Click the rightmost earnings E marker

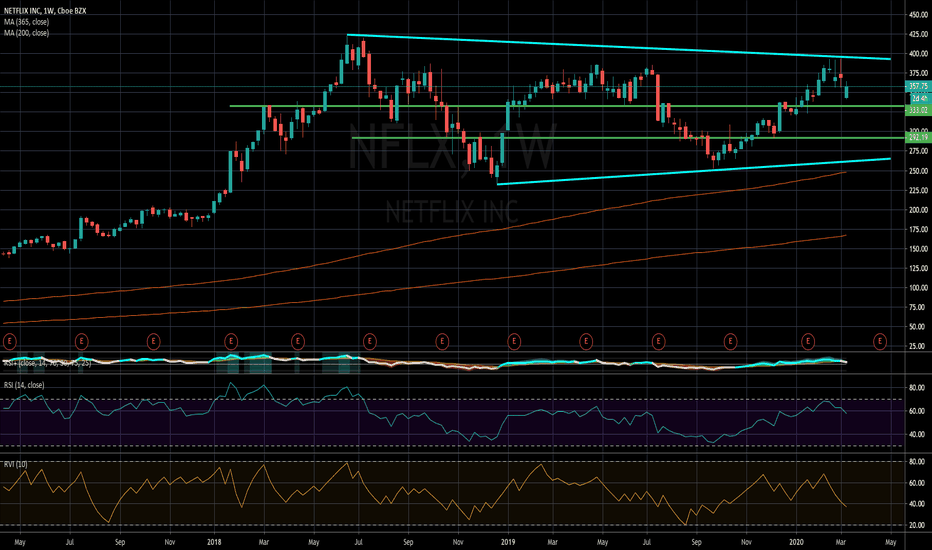[x=879, y=341]
